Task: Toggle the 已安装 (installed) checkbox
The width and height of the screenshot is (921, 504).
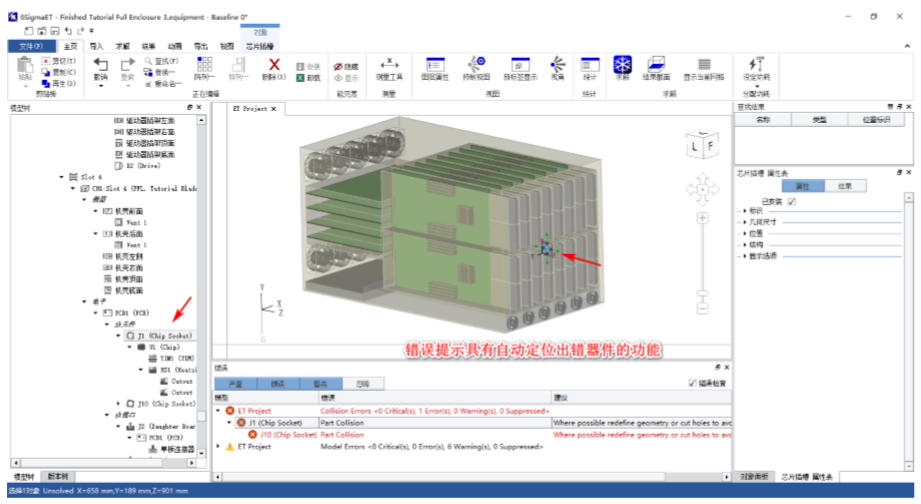Action: tap(792, 201)
